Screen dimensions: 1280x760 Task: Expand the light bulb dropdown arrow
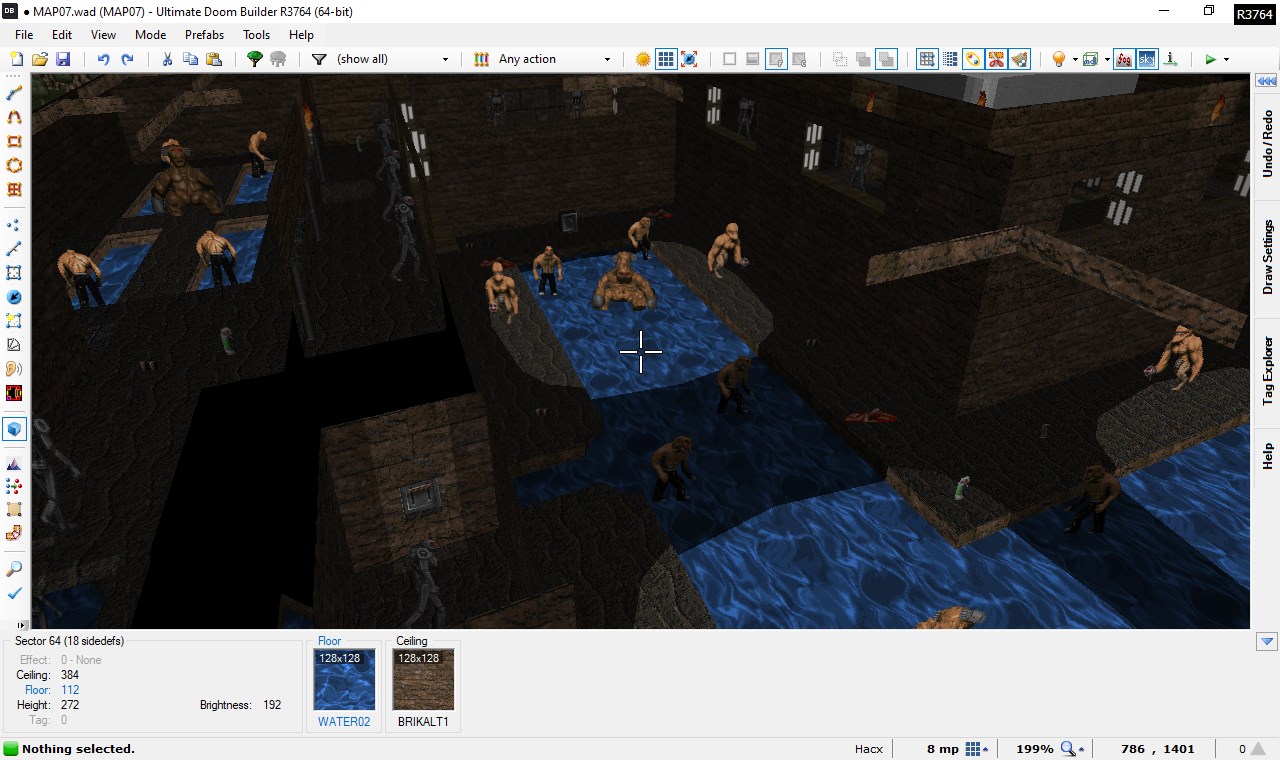[1074, 59]
